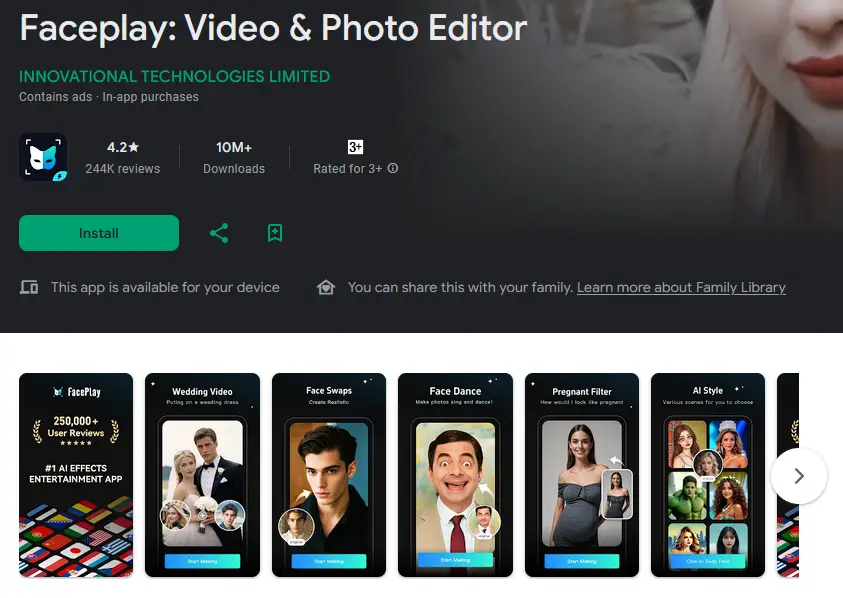
Task: Click the 244K reviews text
Action: [123, 169]
